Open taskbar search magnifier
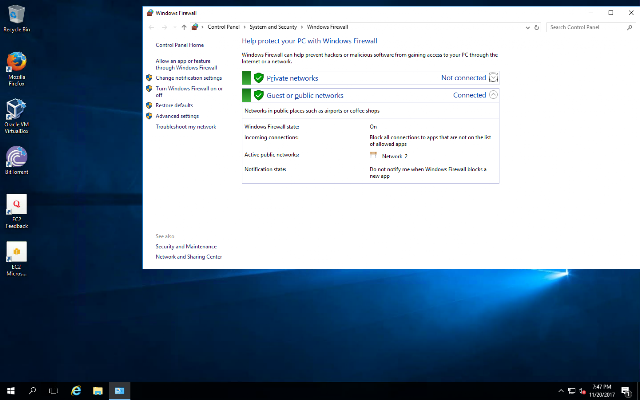The width and height of the screenshot is (640, 400). click(32, 391)
